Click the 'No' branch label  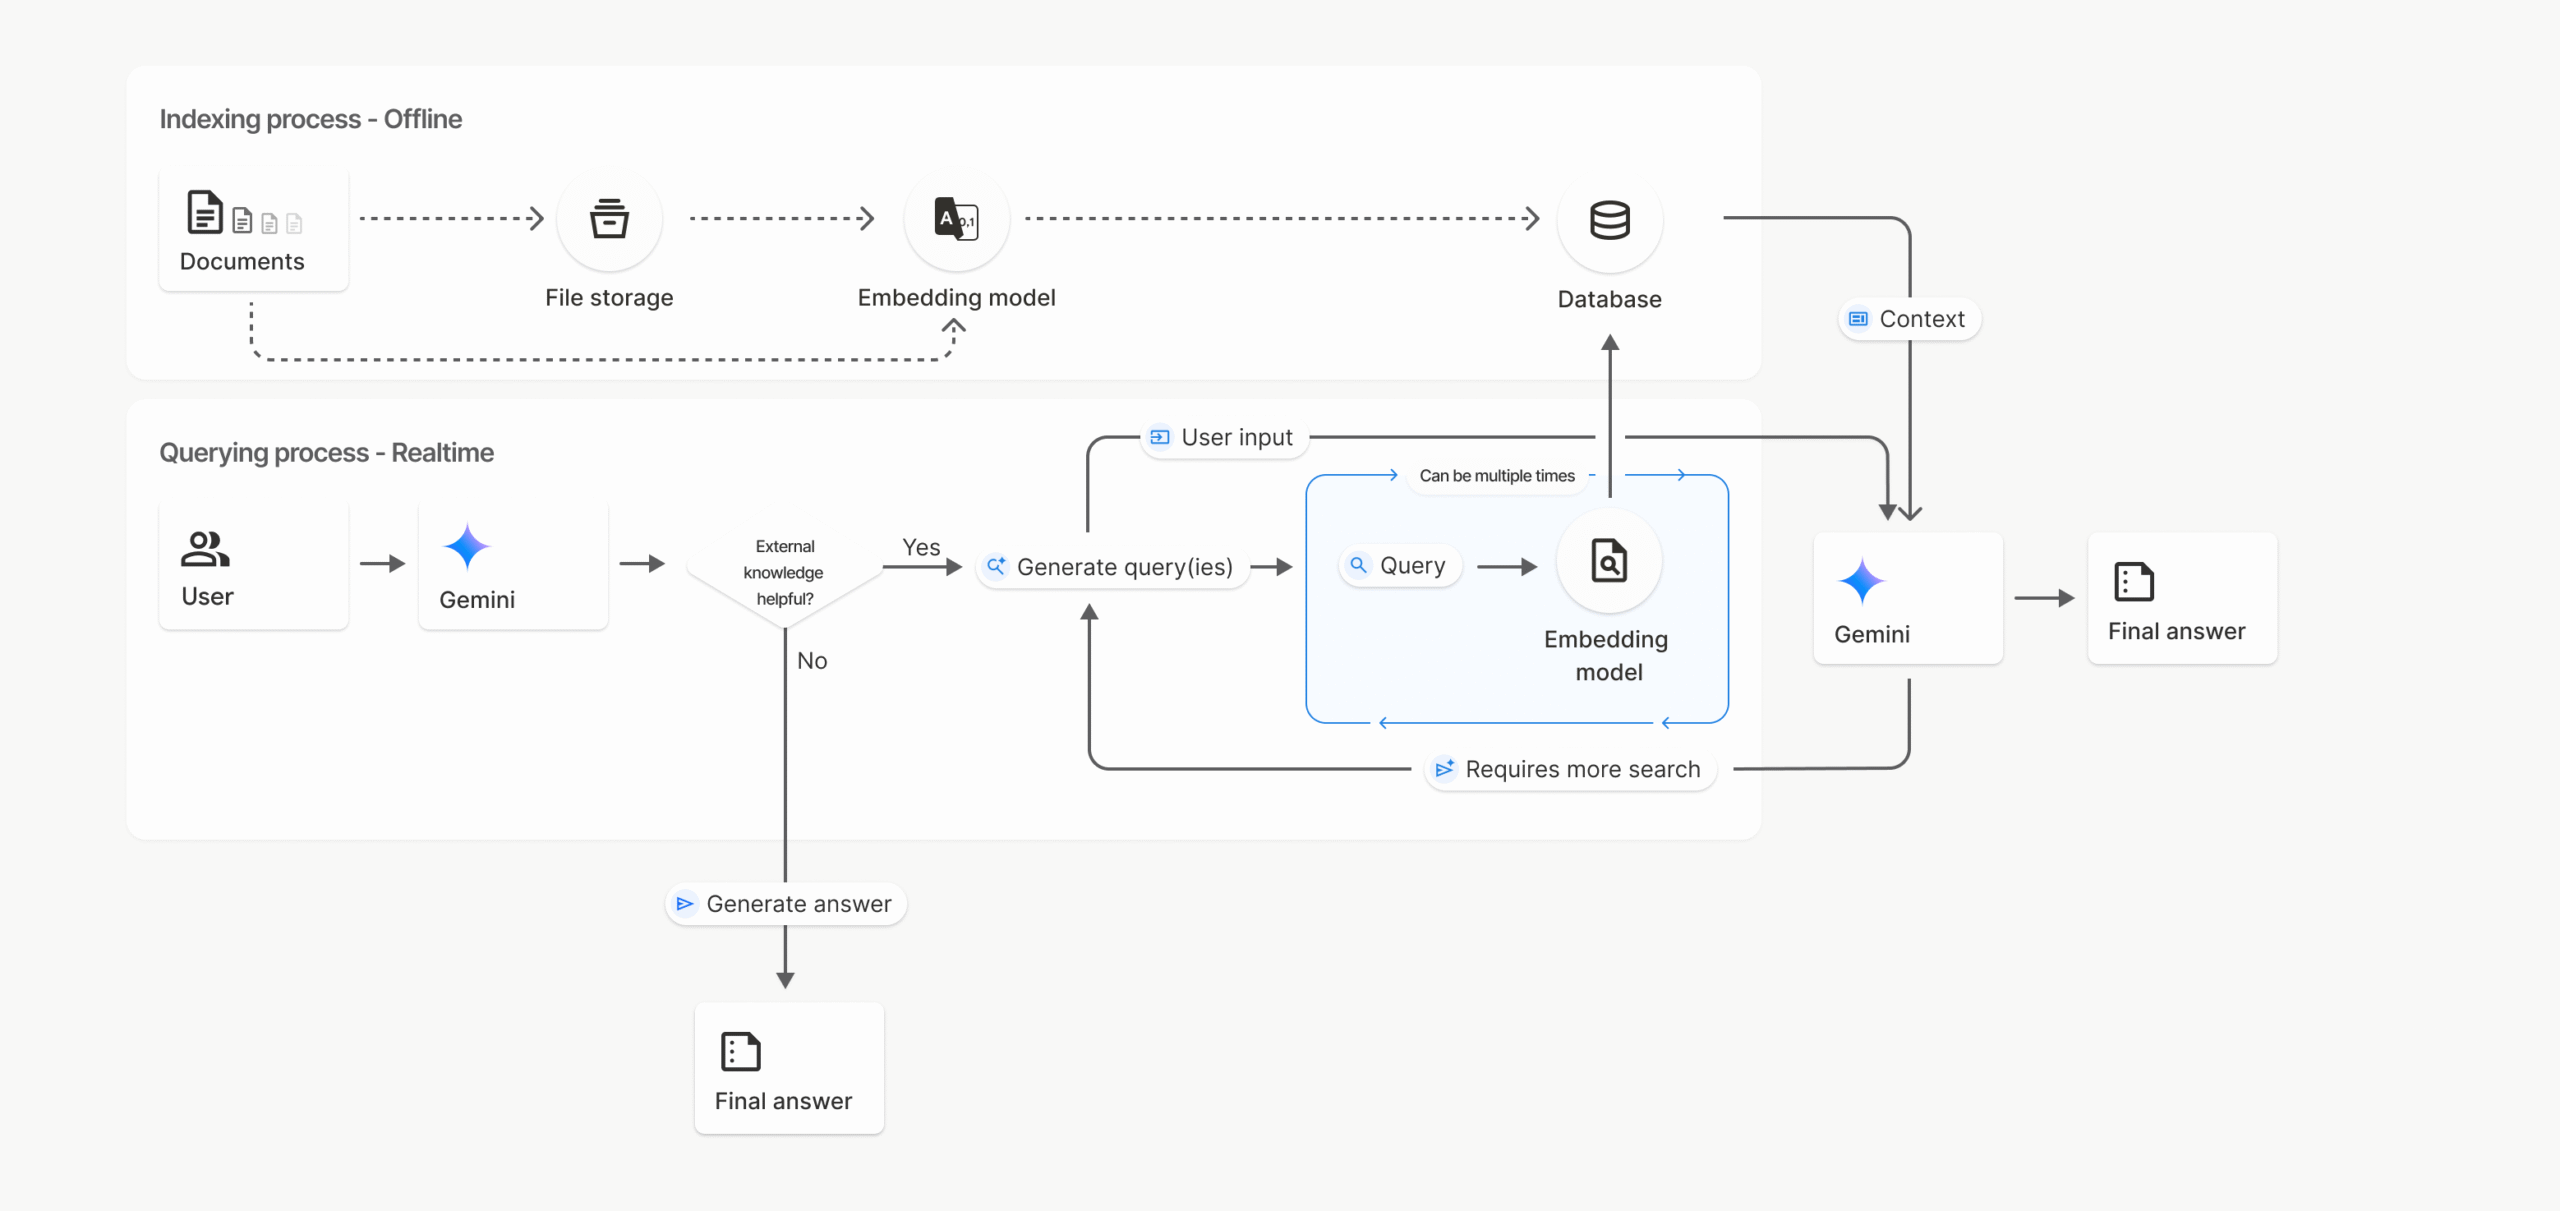812,661
